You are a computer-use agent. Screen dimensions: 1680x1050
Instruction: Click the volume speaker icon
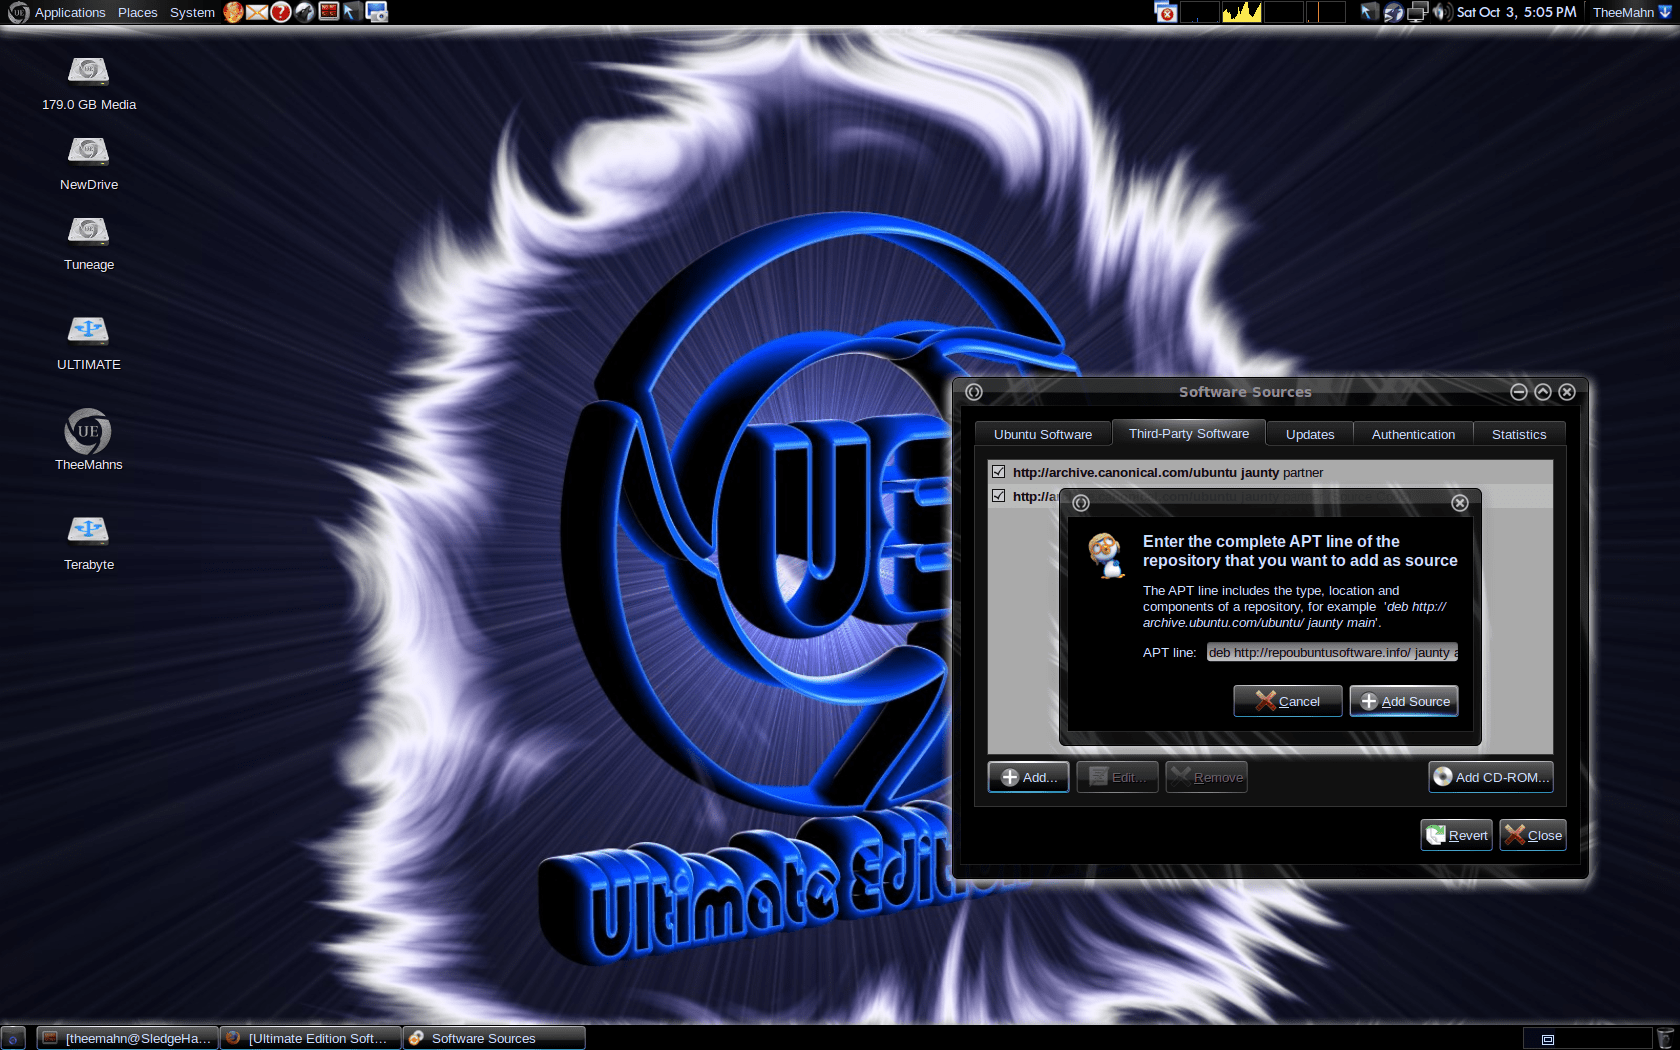[x=1441, y=12]
